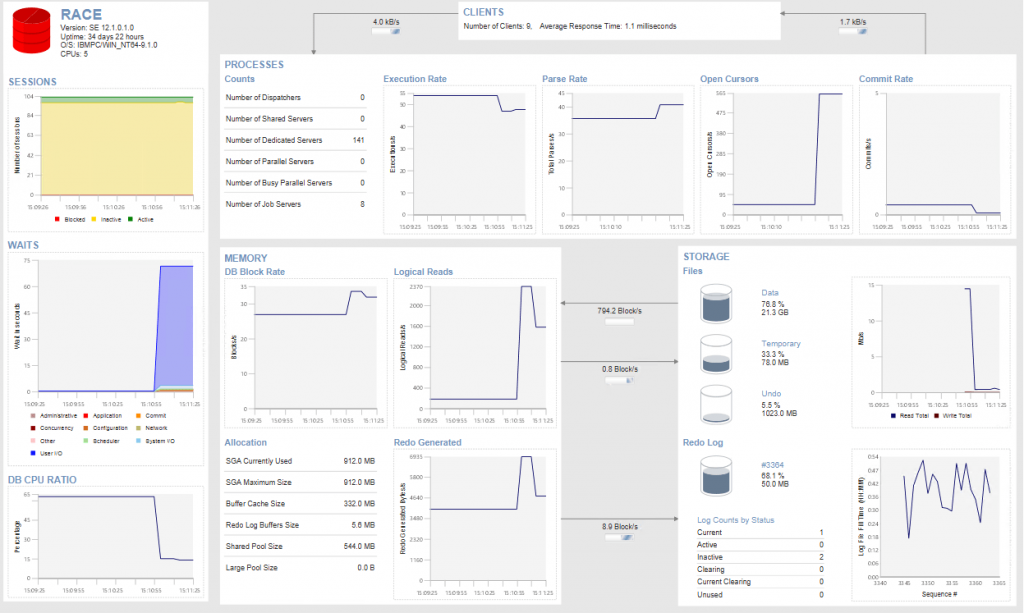
Task: Click the Network wait legend marker
Action: pyautogui.click(x=138, y=428)
